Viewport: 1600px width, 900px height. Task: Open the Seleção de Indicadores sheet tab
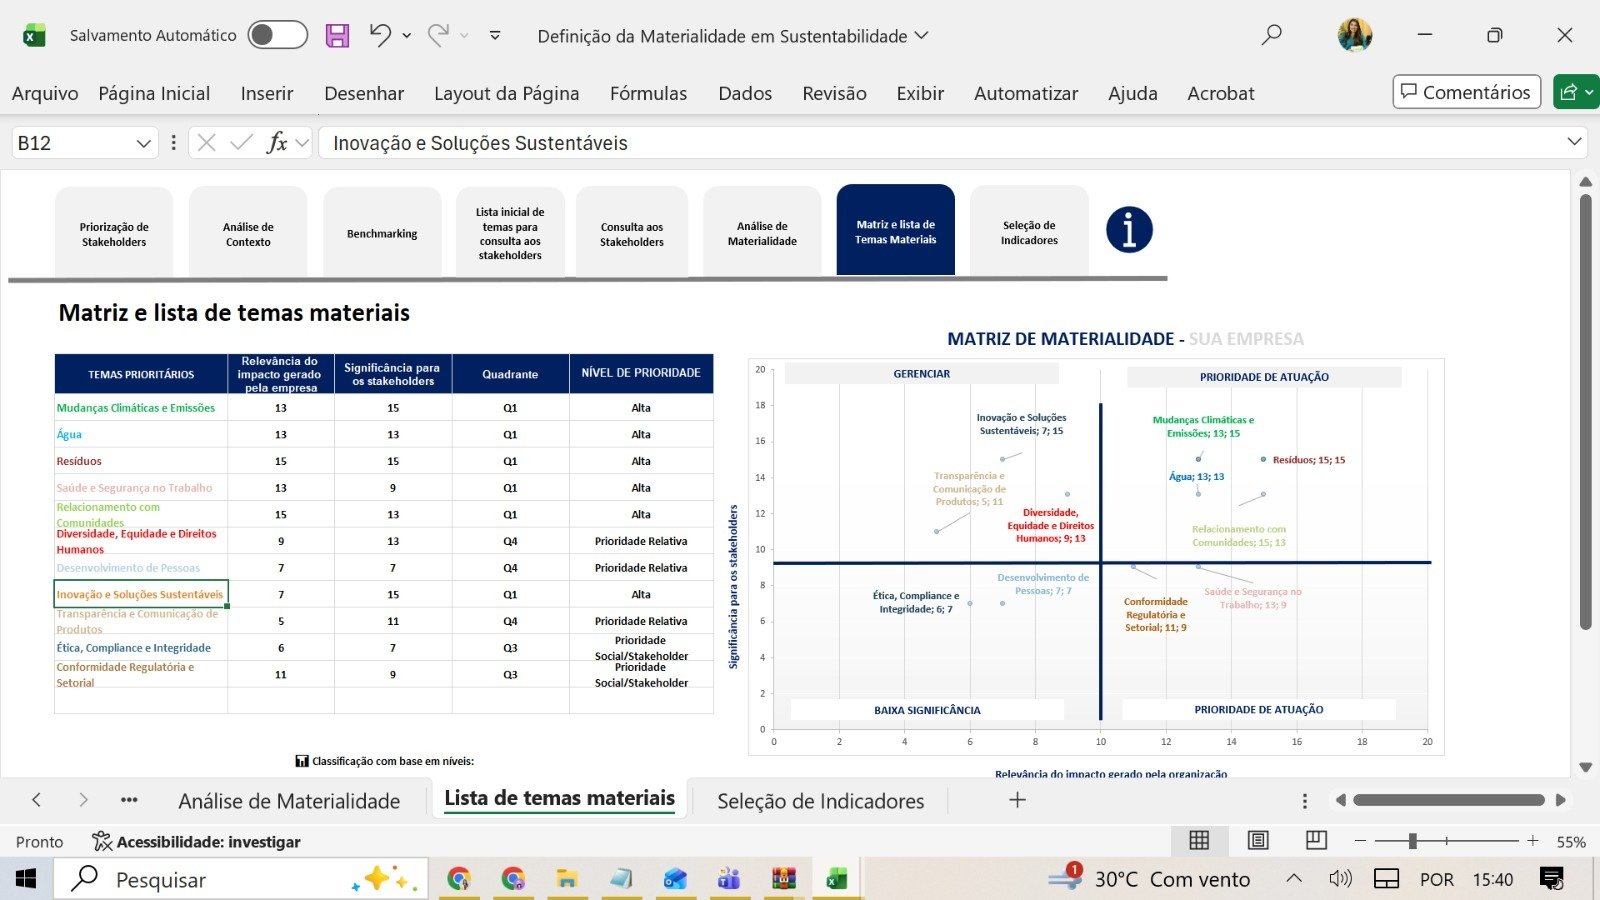pos(819,800)
